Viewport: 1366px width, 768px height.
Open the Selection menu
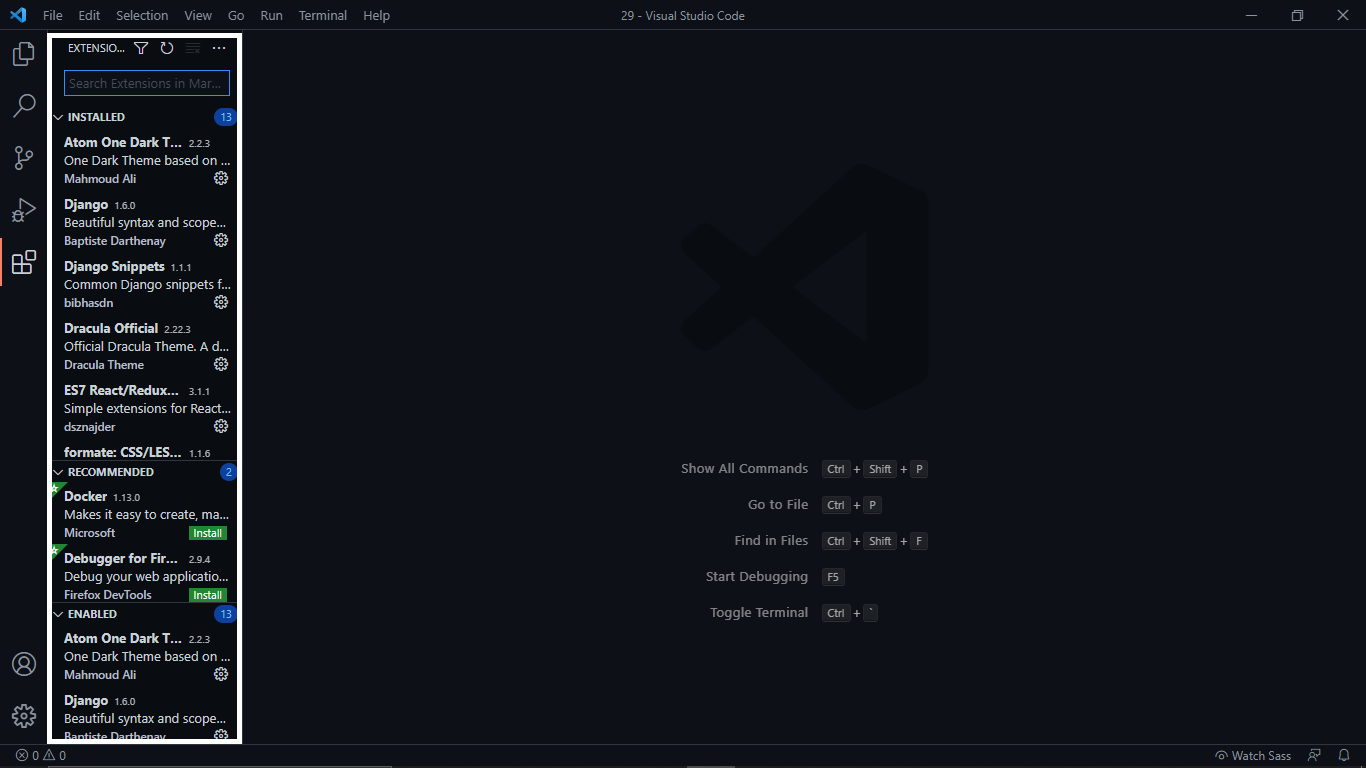142,15
